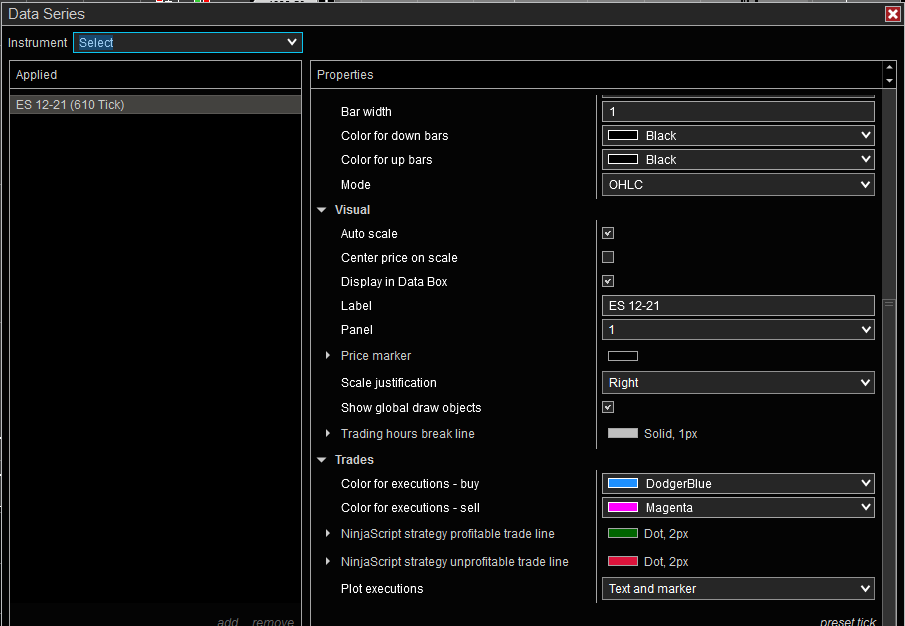905x626 pixels.
Task: Expand the Price marker property
Action: (328, 356)
